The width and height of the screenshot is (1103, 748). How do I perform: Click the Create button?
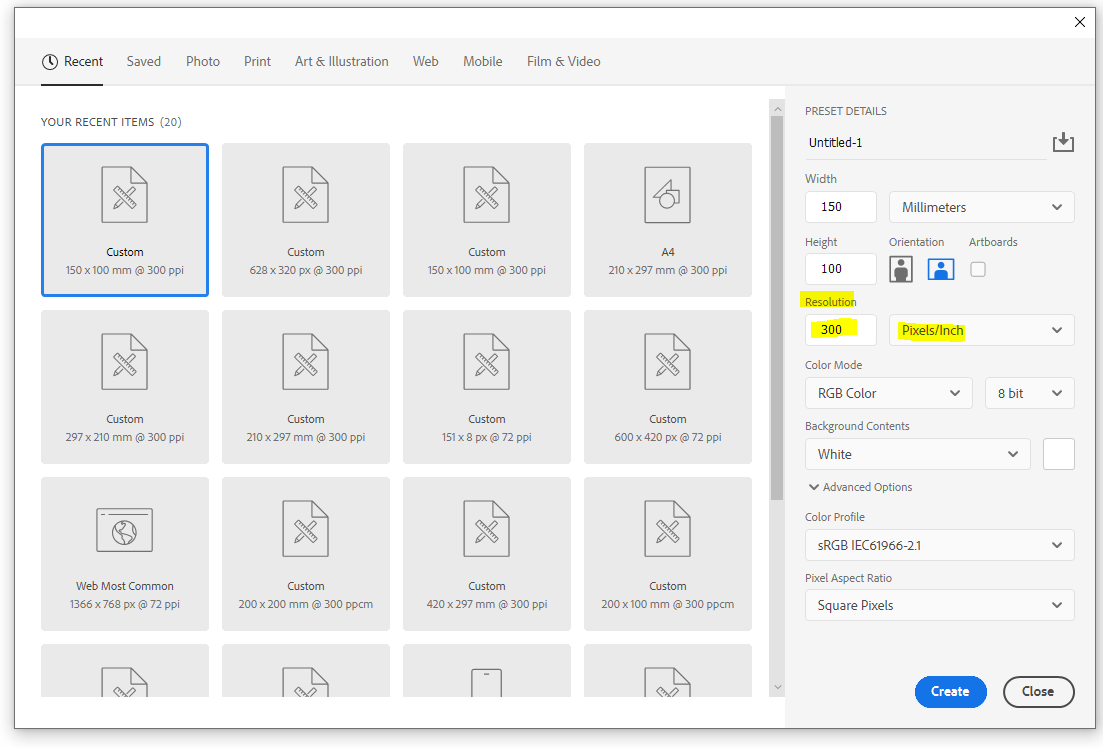950,691
